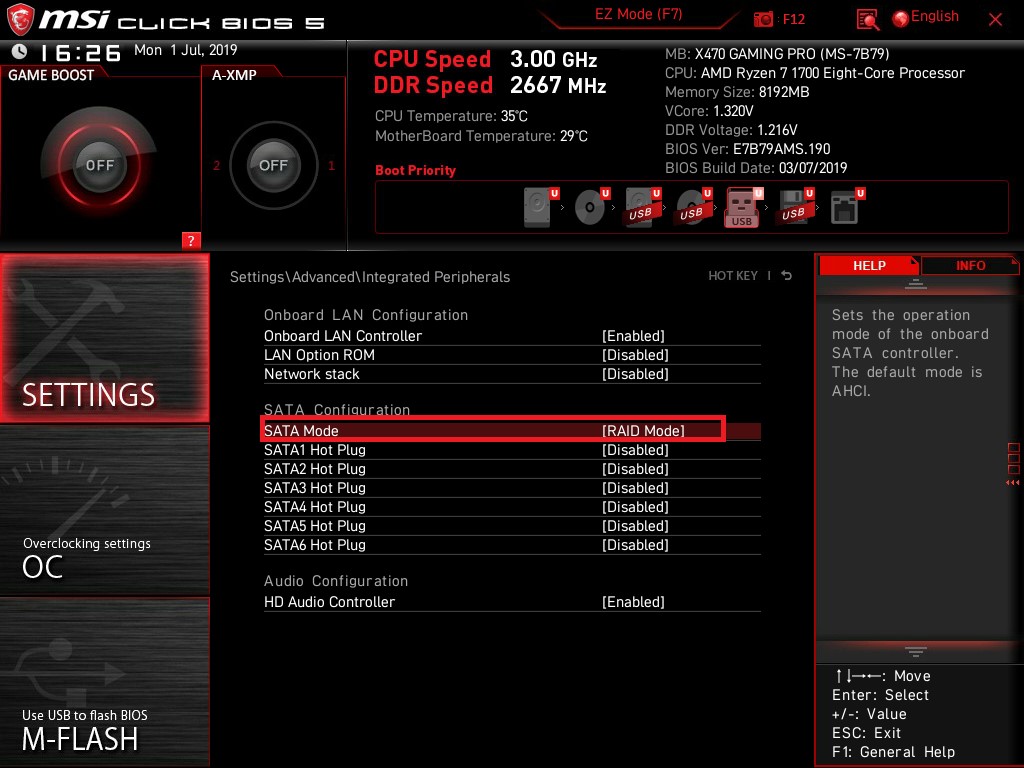Click the back arrow next to Hot Key

pos(787,276)
